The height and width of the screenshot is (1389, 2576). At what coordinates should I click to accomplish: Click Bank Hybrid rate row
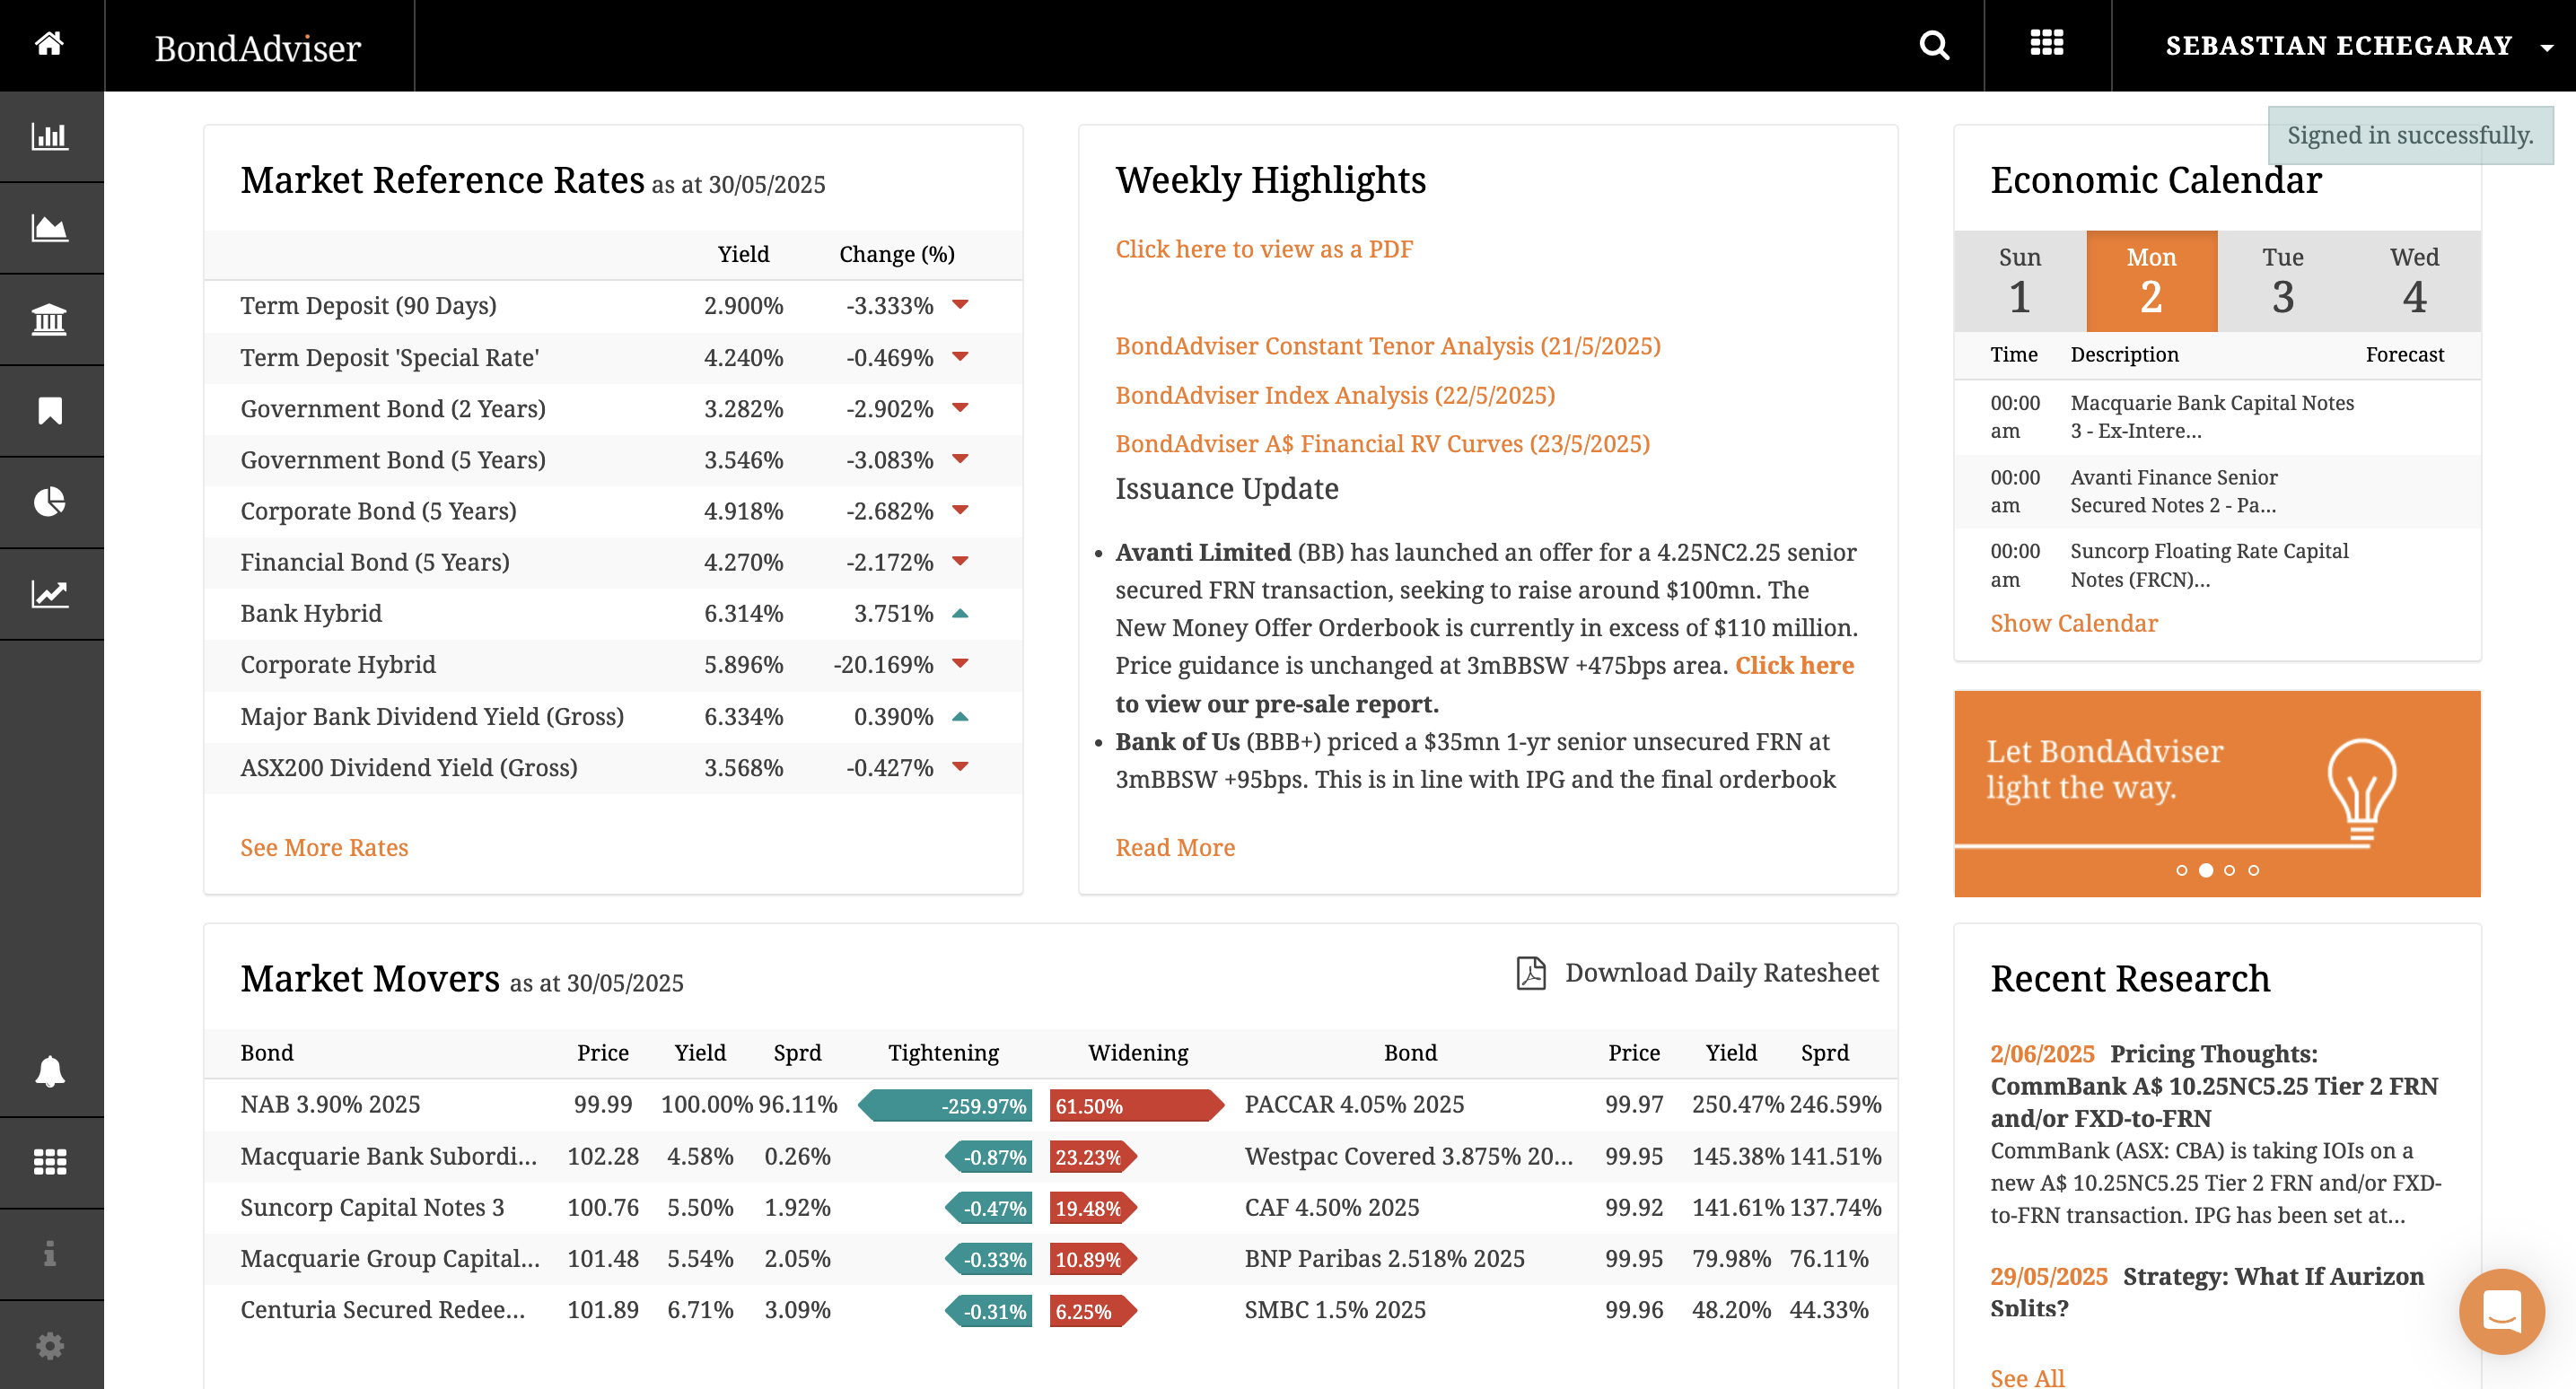tap(613, 613)
